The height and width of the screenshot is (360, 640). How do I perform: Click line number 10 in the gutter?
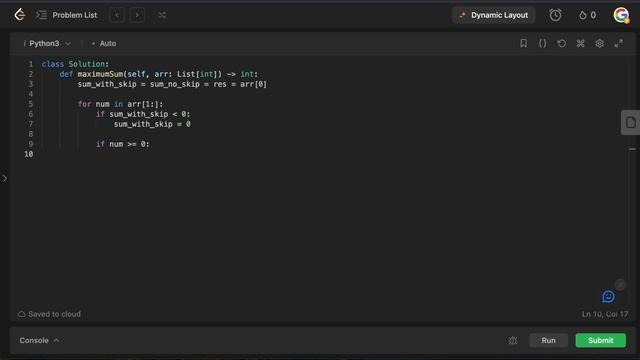[x=29, y=154]
